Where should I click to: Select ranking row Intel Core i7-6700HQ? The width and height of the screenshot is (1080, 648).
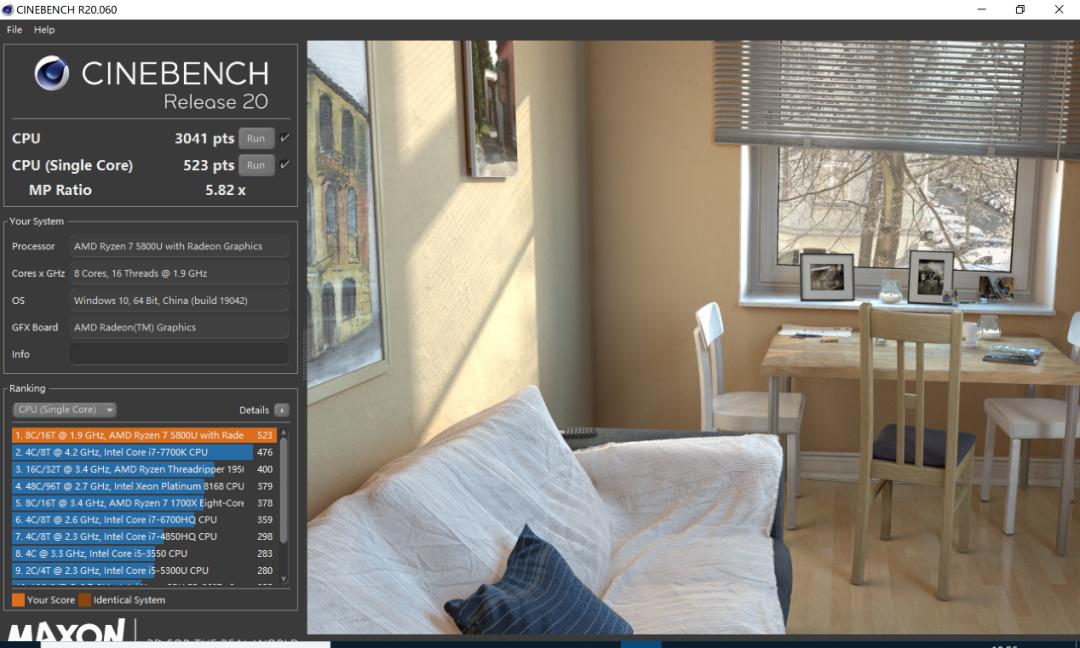click(x=144, y=520)
